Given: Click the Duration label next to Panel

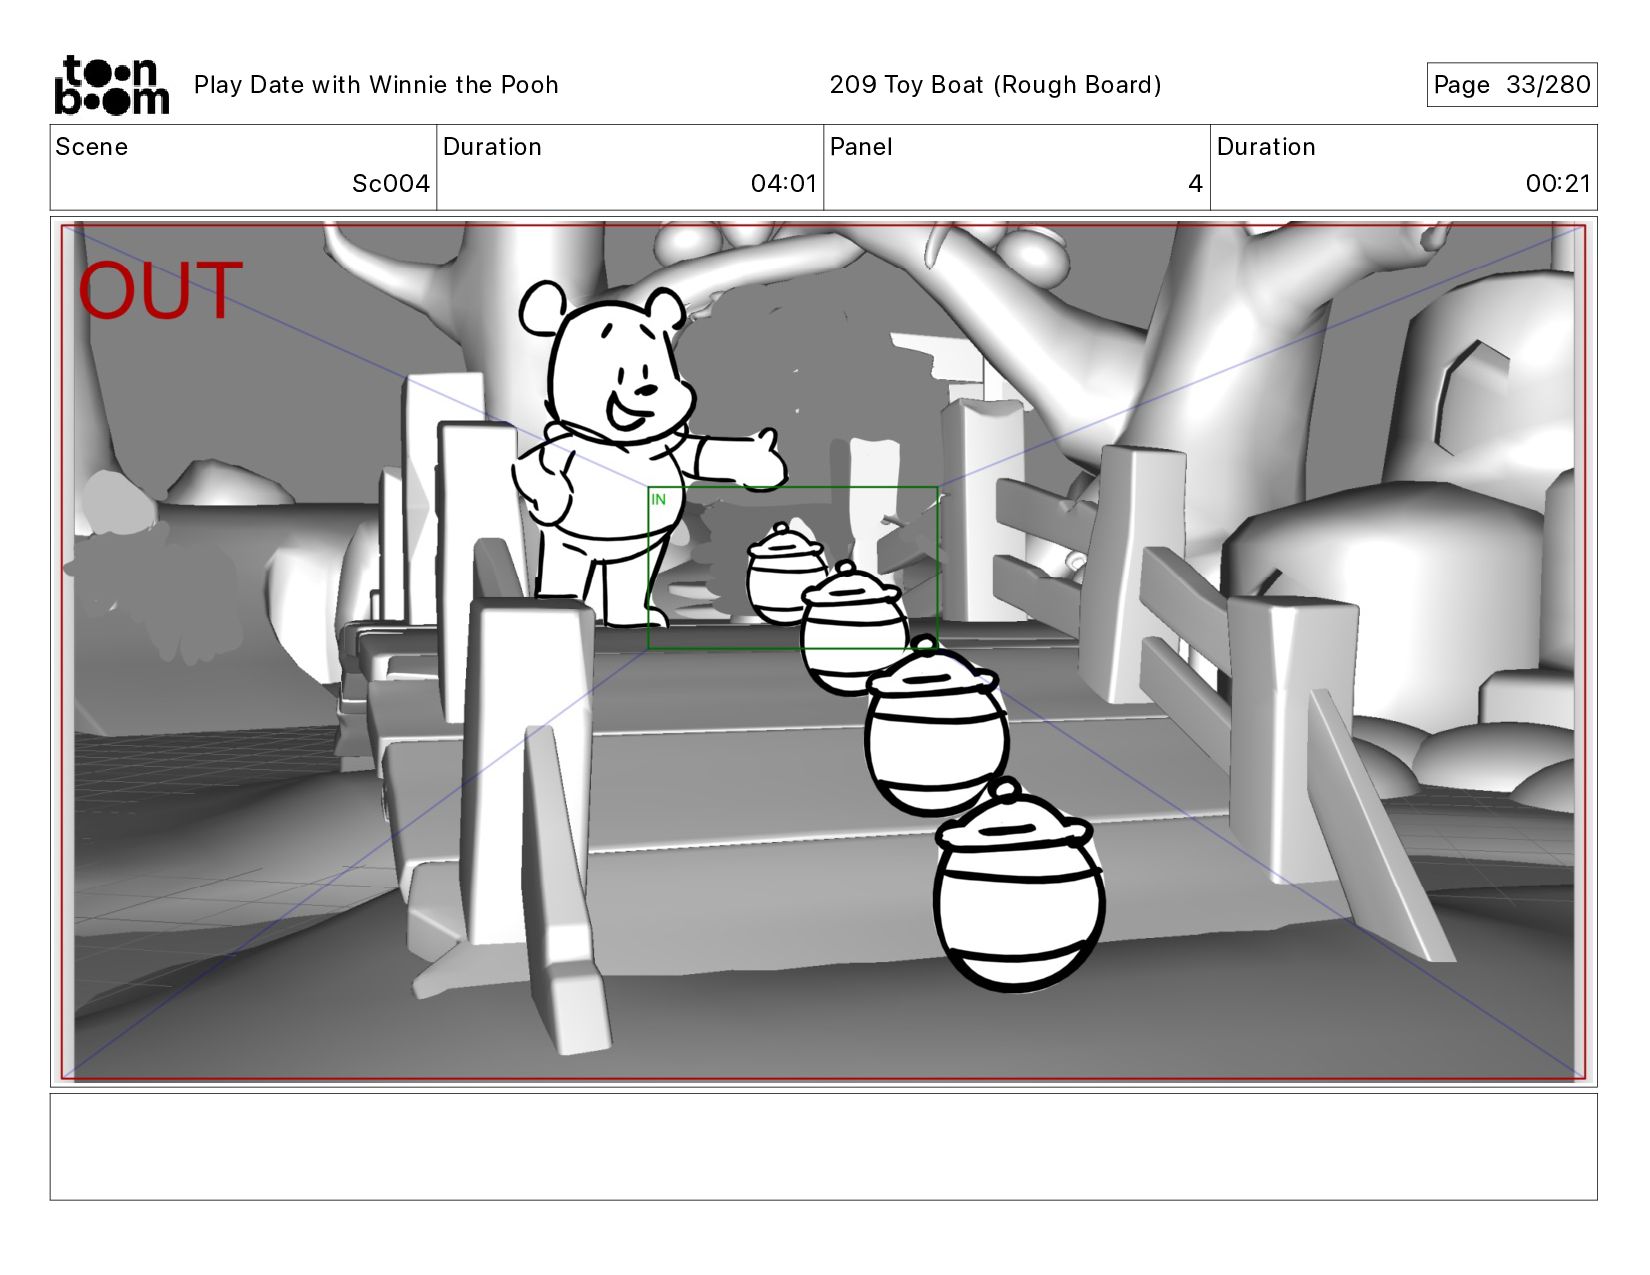Looking at the screenshot, I should click(x=1266, y=147).
